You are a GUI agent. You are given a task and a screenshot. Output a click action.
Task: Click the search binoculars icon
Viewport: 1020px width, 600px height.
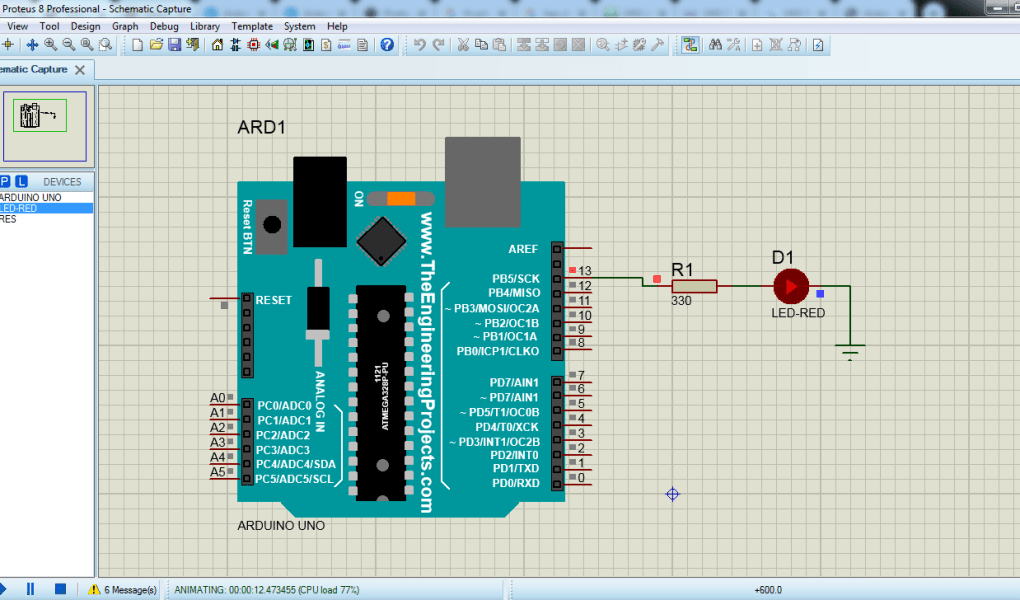click(x=716, y=45)
